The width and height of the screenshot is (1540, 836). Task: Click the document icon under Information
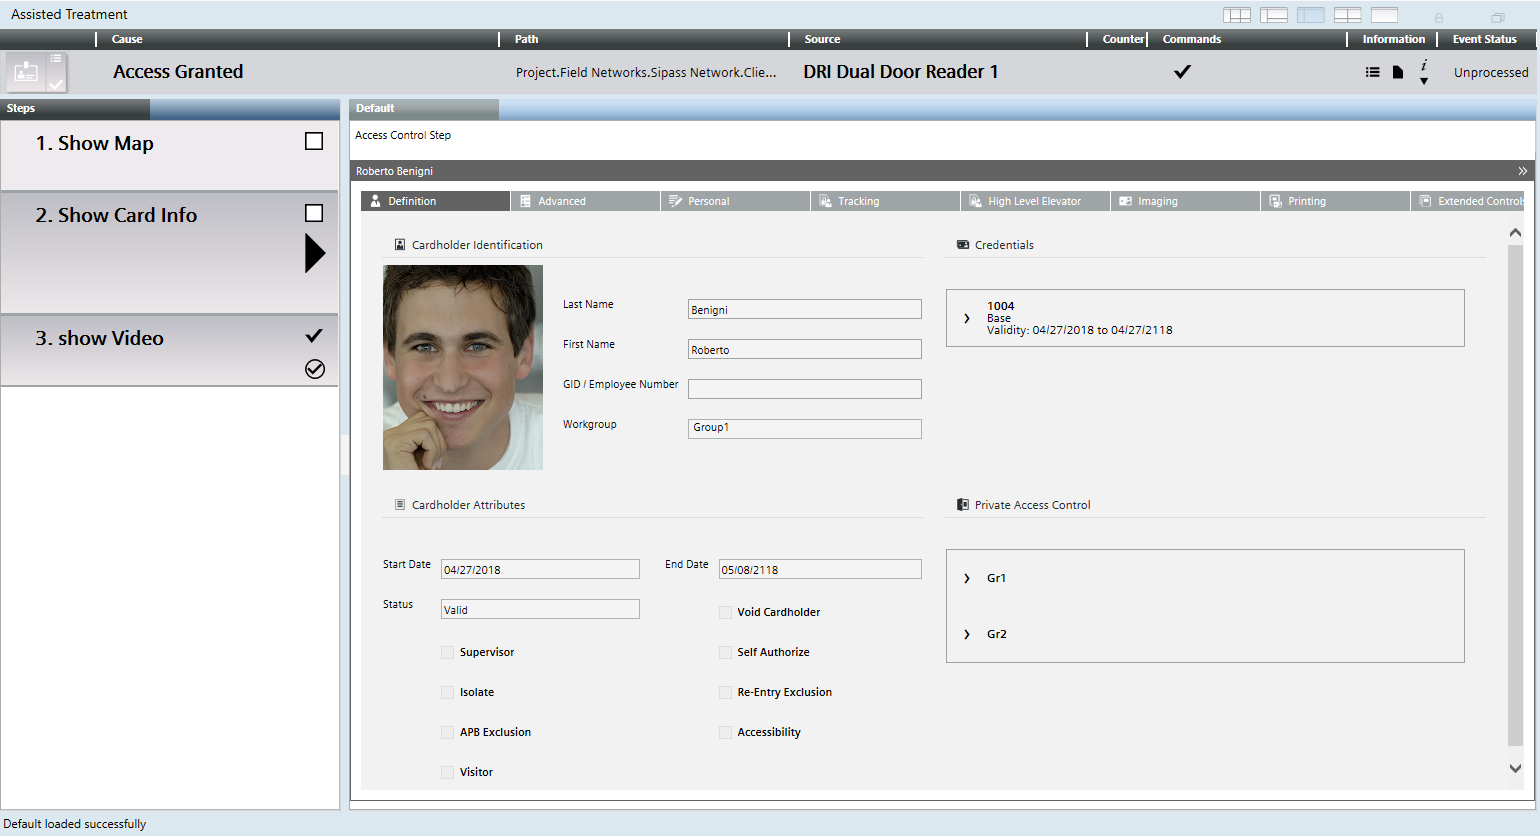(1398, 72)
